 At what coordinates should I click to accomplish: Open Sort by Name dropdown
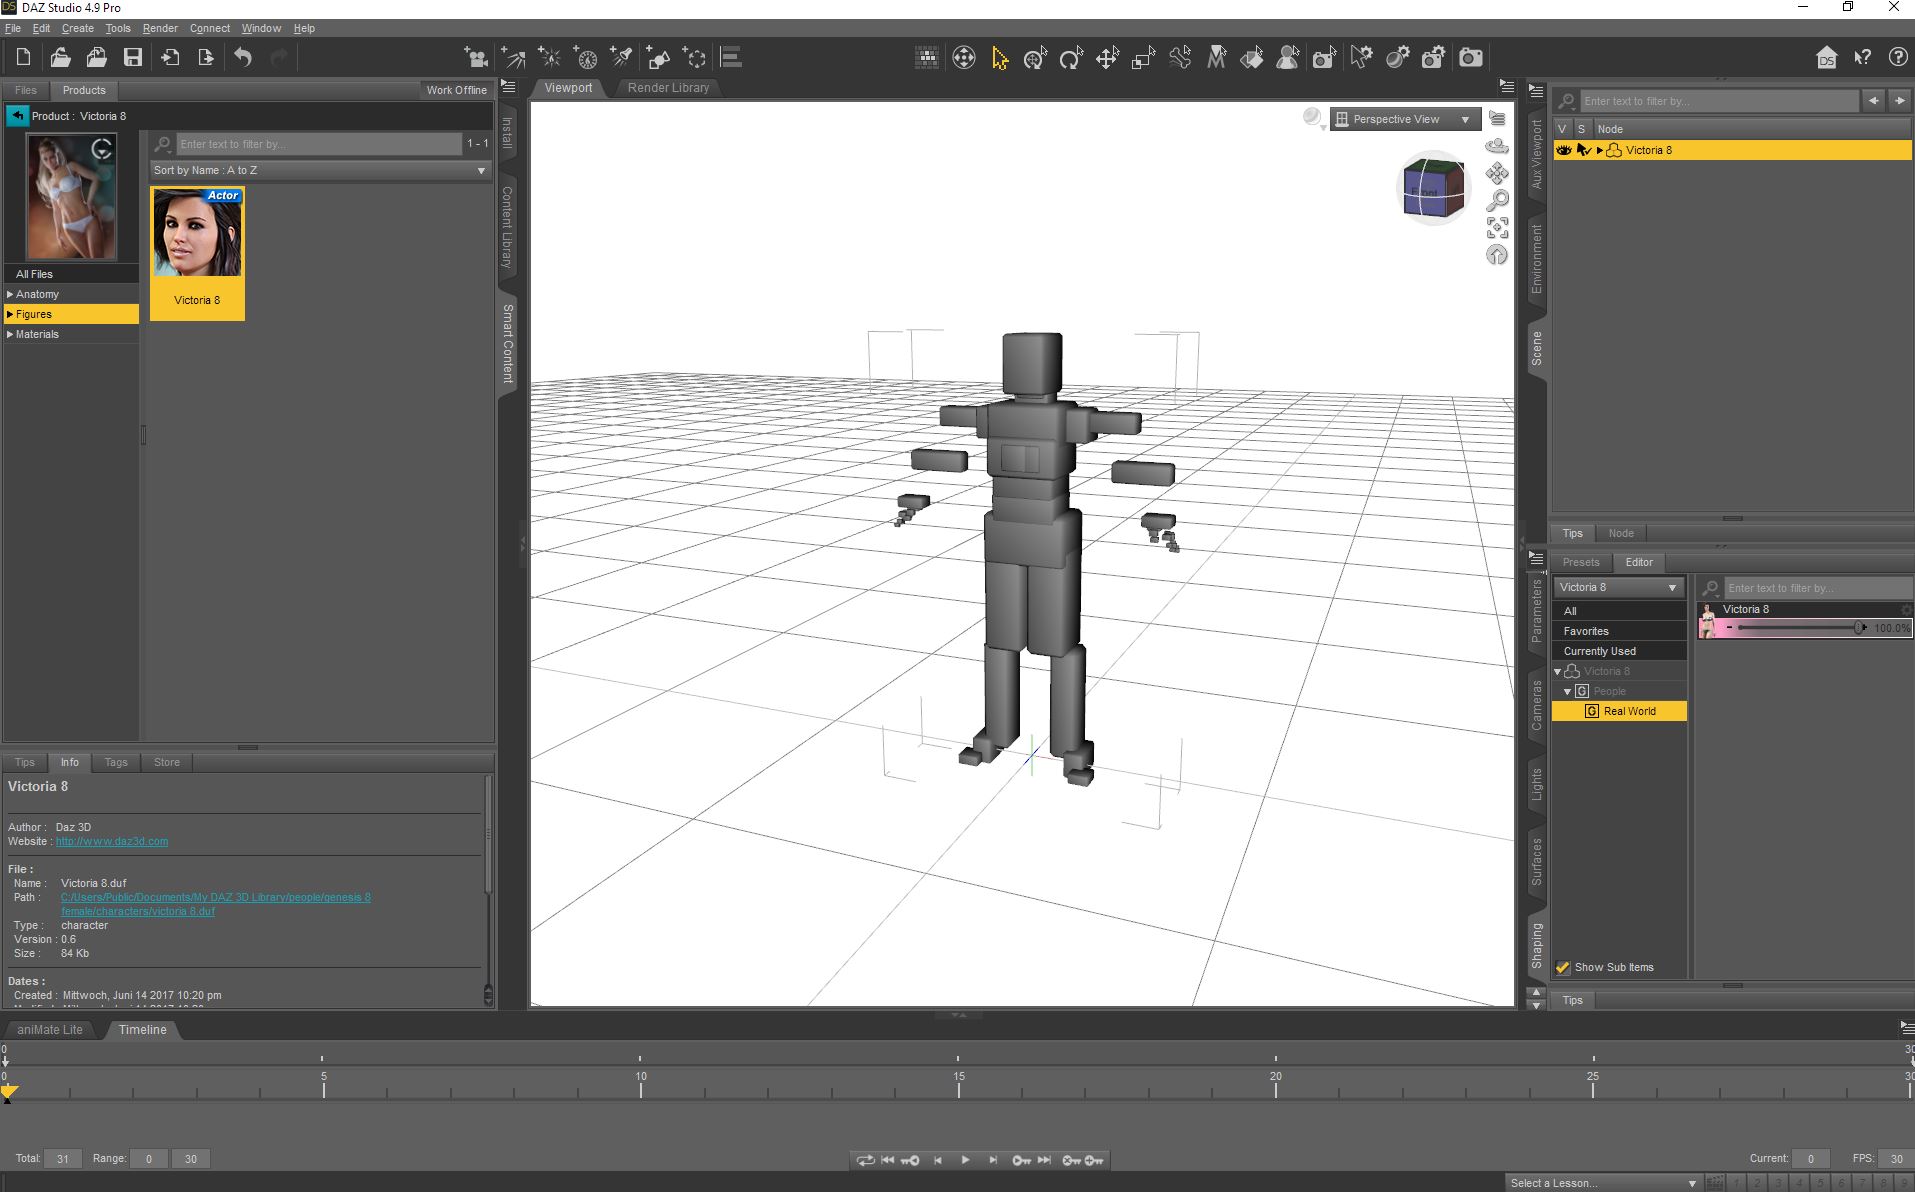click(x=320, y=170)
